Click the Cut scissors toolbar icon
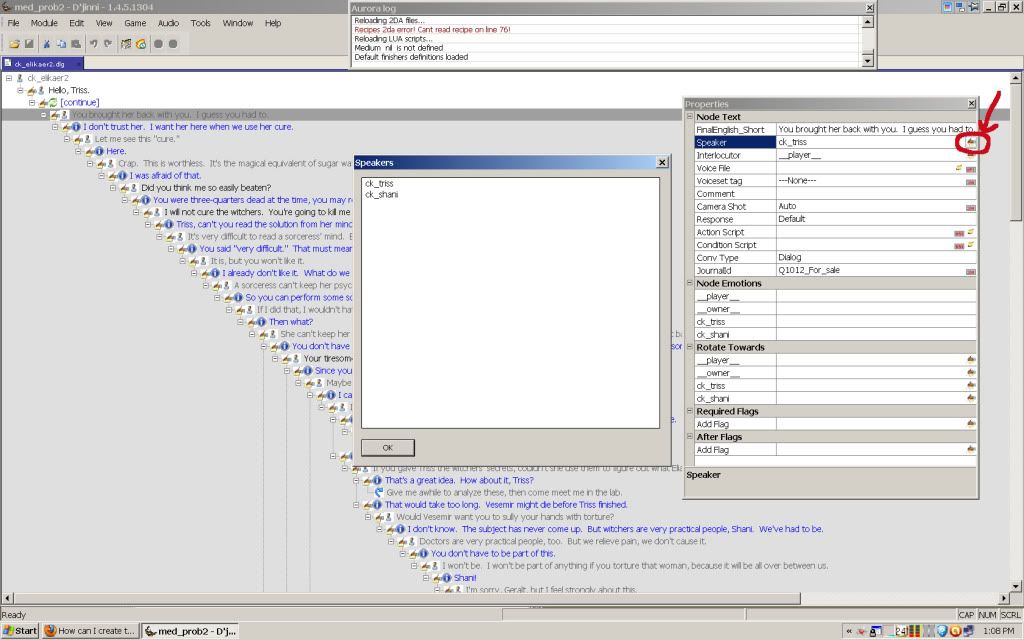 (x=47, y=44)
